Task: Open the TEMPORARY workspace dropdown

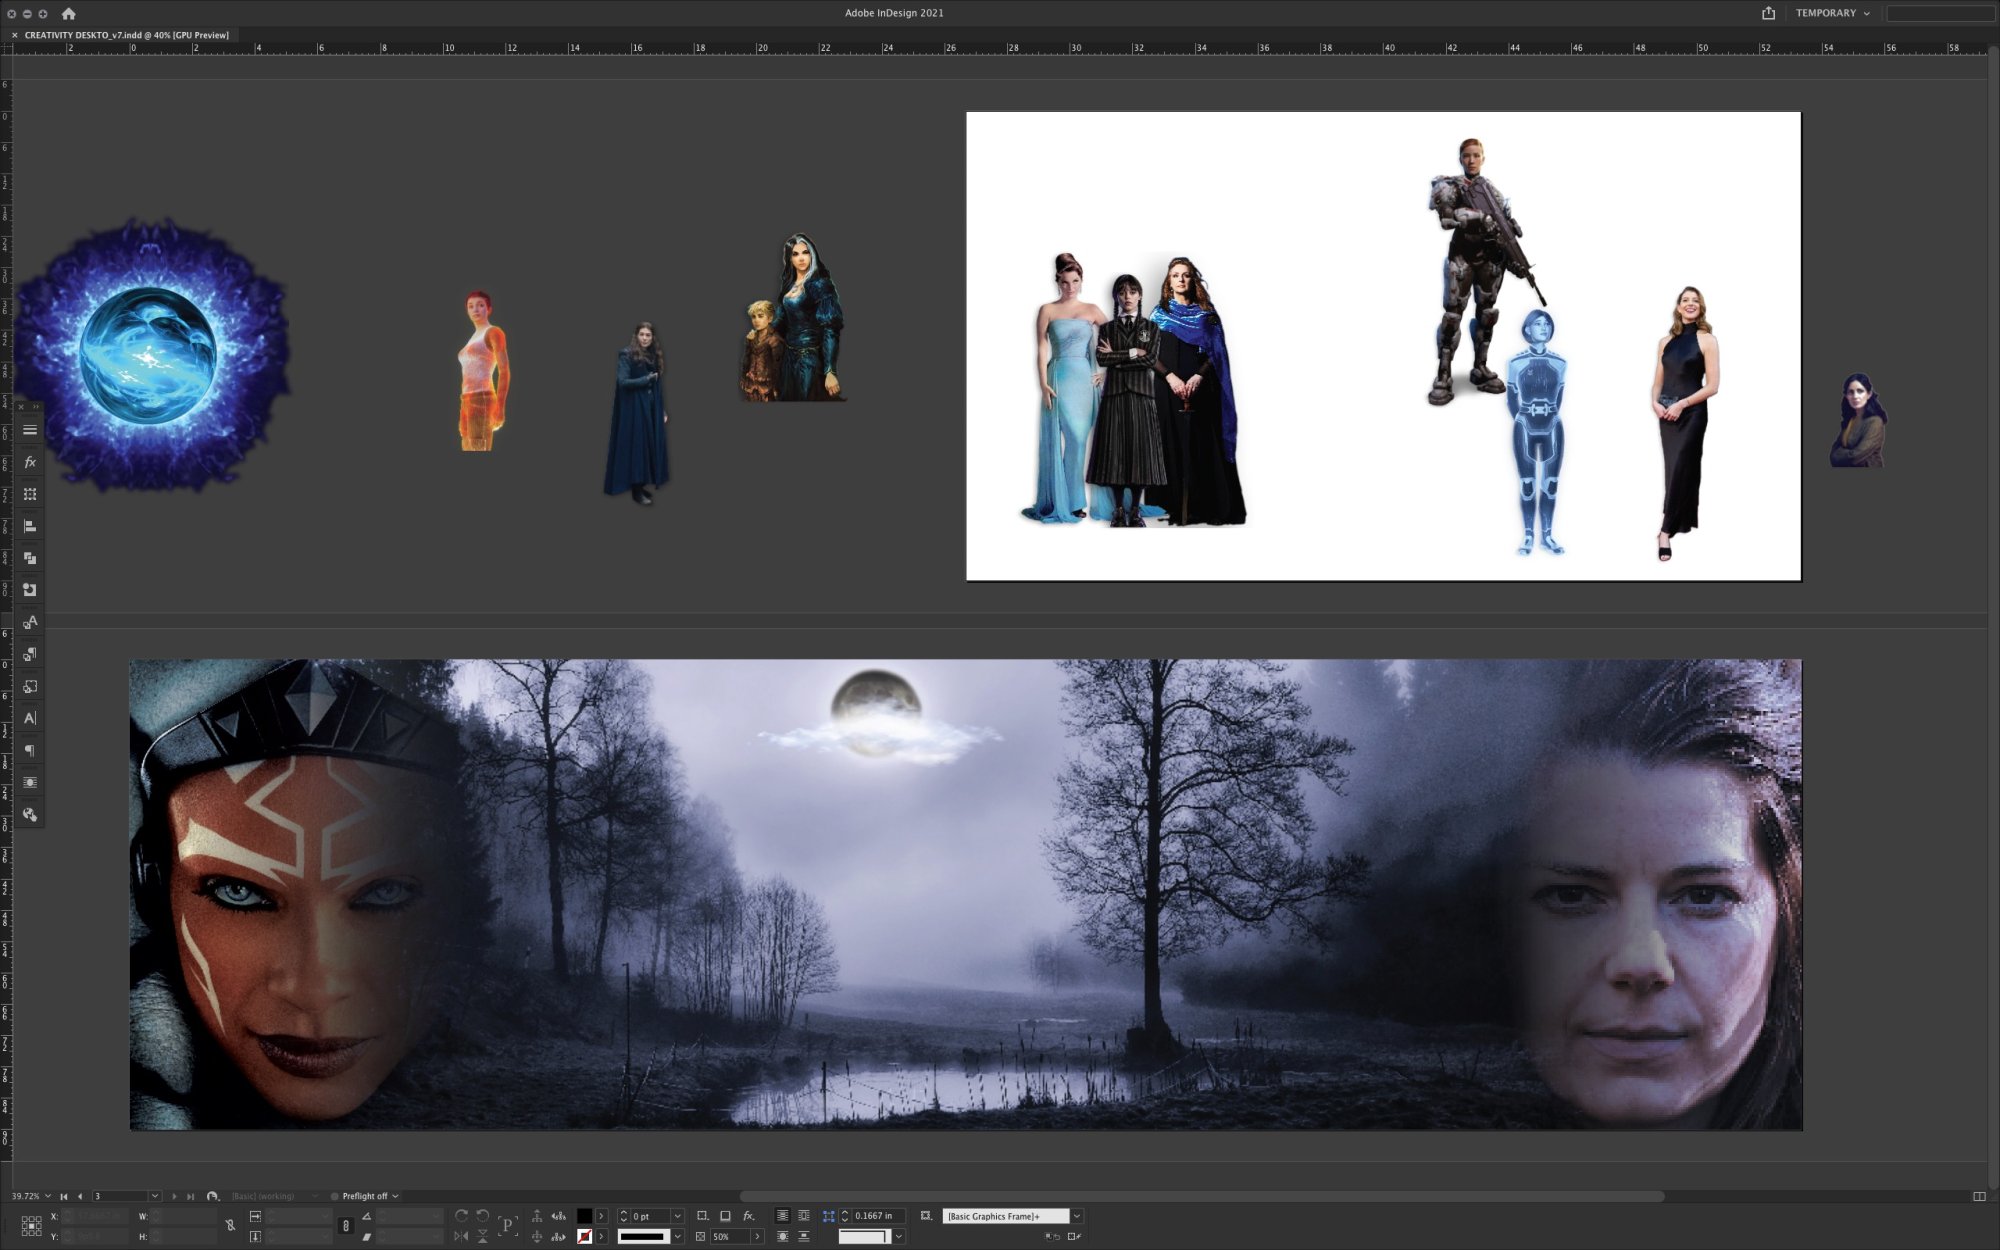Action: [1832, 13]
